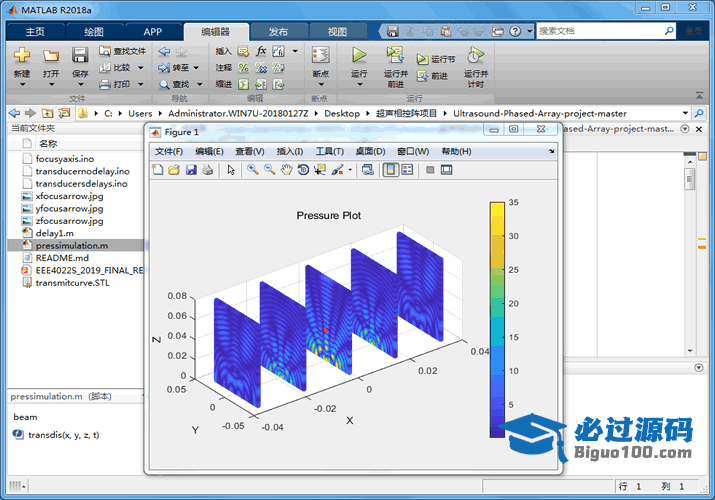The height and width of the screenshot is (500, 715).
Task: Expand the 断点 dropdown arrow
Action: point(321,84)
